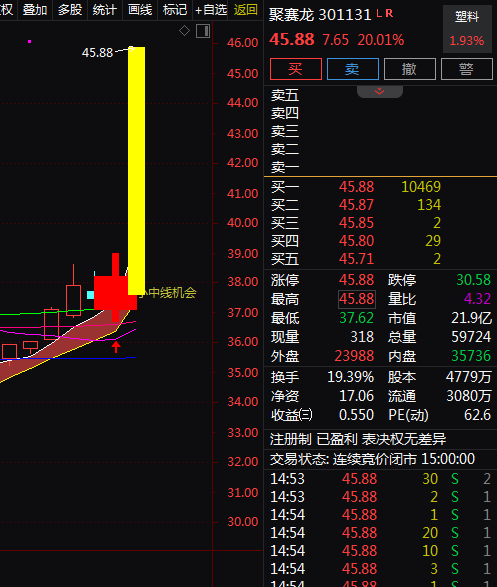Toggle the side panel layout icon
The width and height of the screenshot is (497, 587).
pos(203,31)
